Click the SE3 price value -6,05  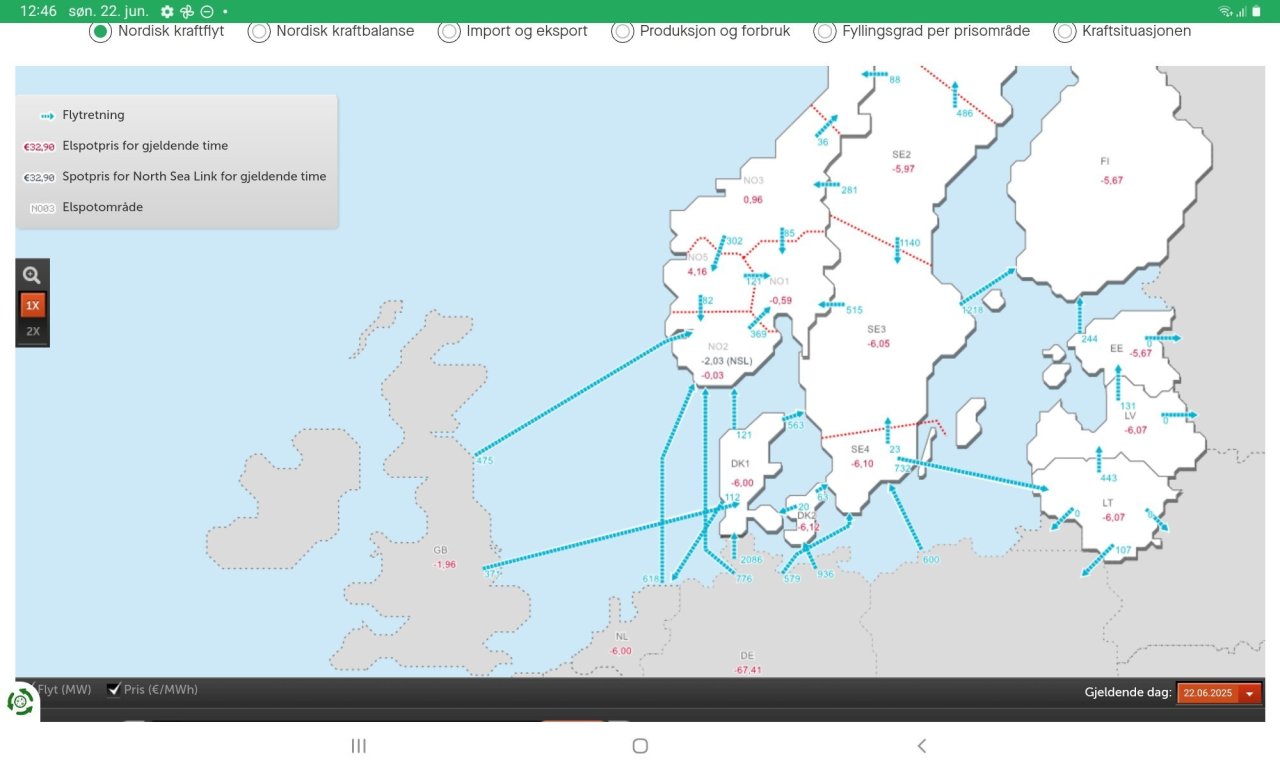(878, 343)
